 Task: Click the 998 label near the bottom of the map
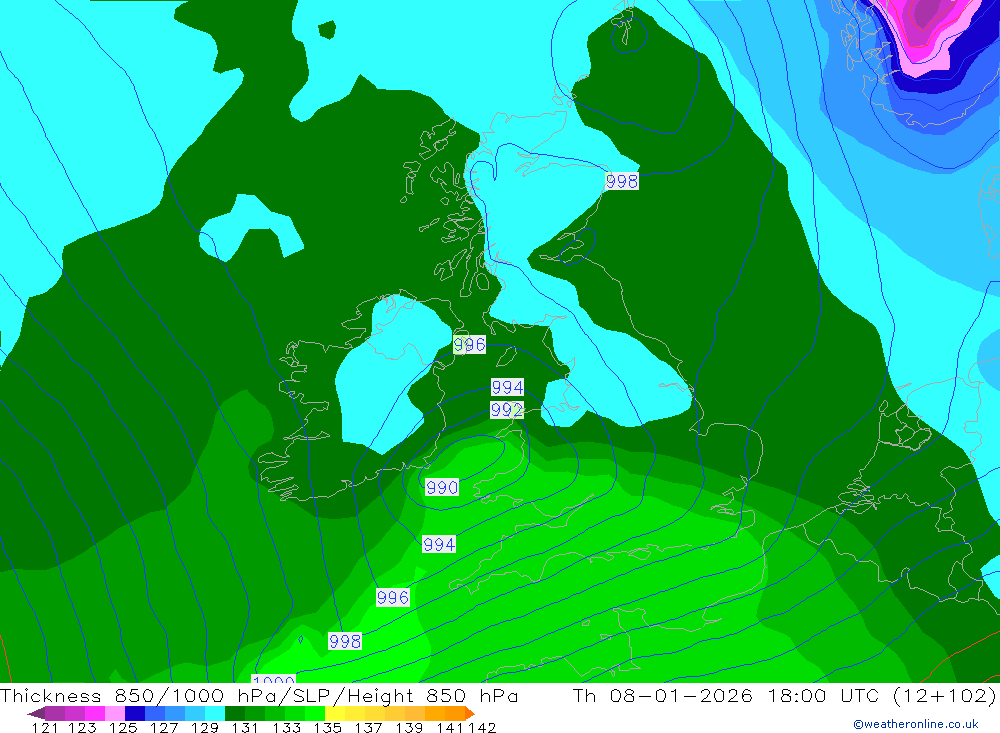(x=345, y=641)
